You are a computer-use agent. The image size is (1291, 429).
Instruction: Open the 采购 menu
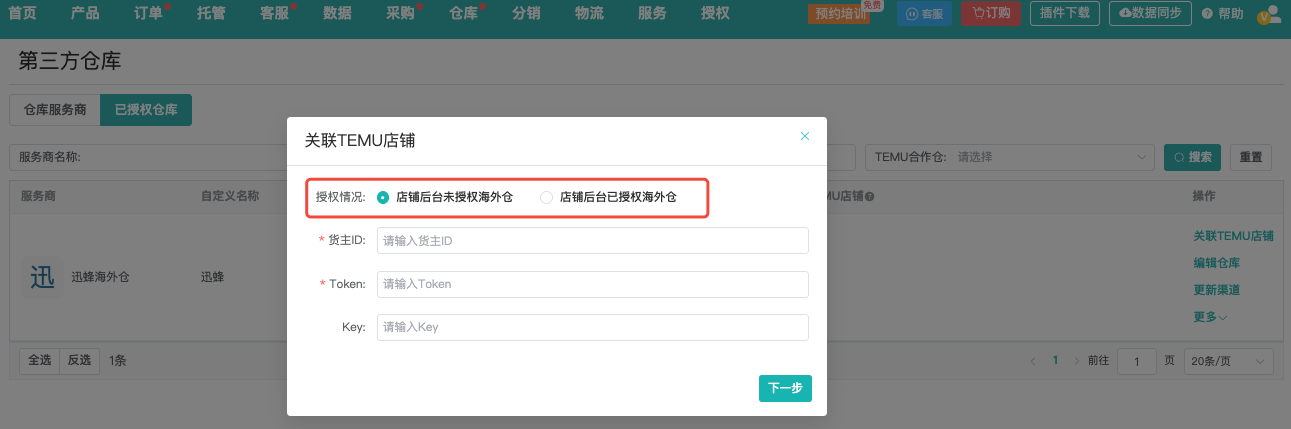tap(400, 13)
